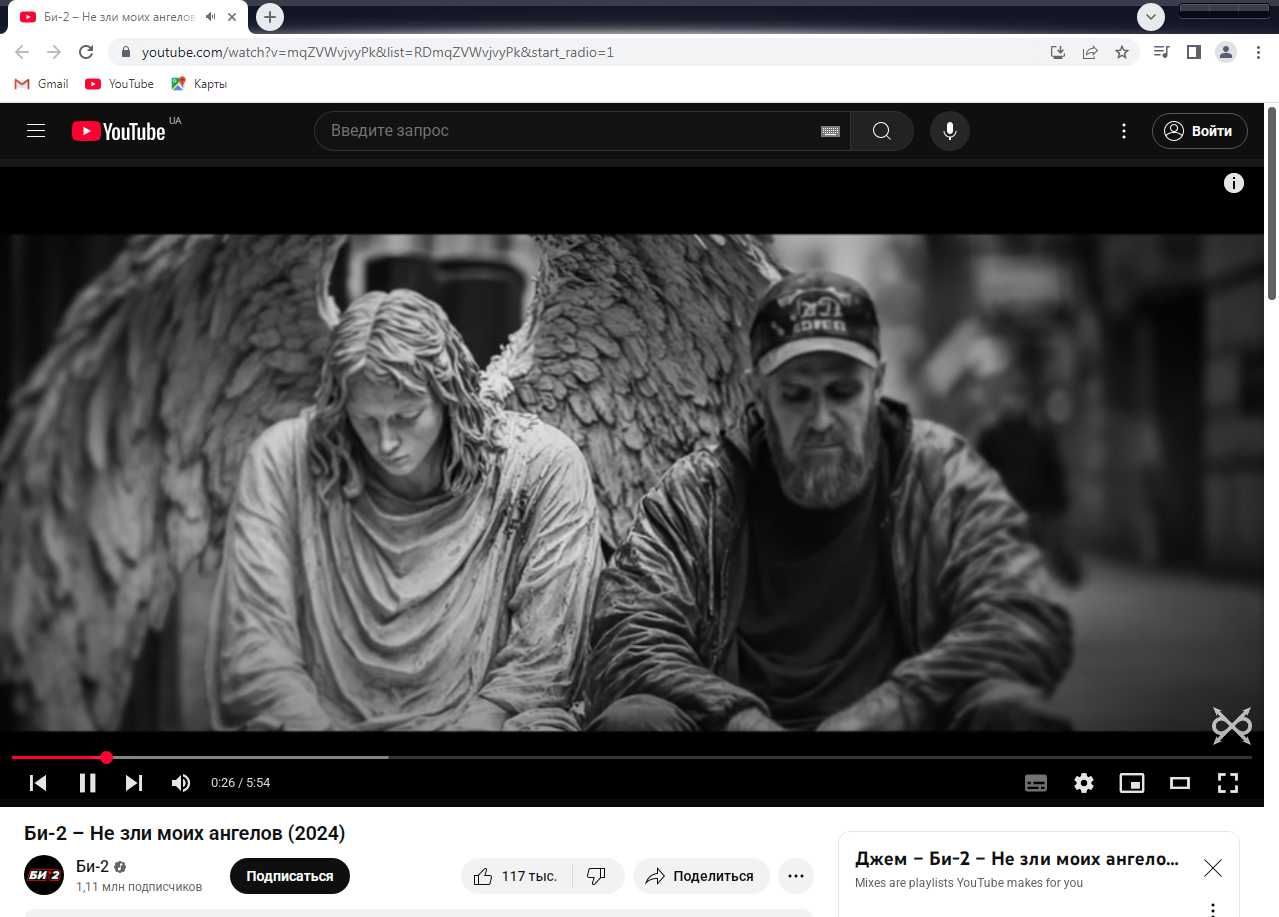Screen dimensions: 1279x917
Task: Mute the video volume
Action: coord(181,783)
